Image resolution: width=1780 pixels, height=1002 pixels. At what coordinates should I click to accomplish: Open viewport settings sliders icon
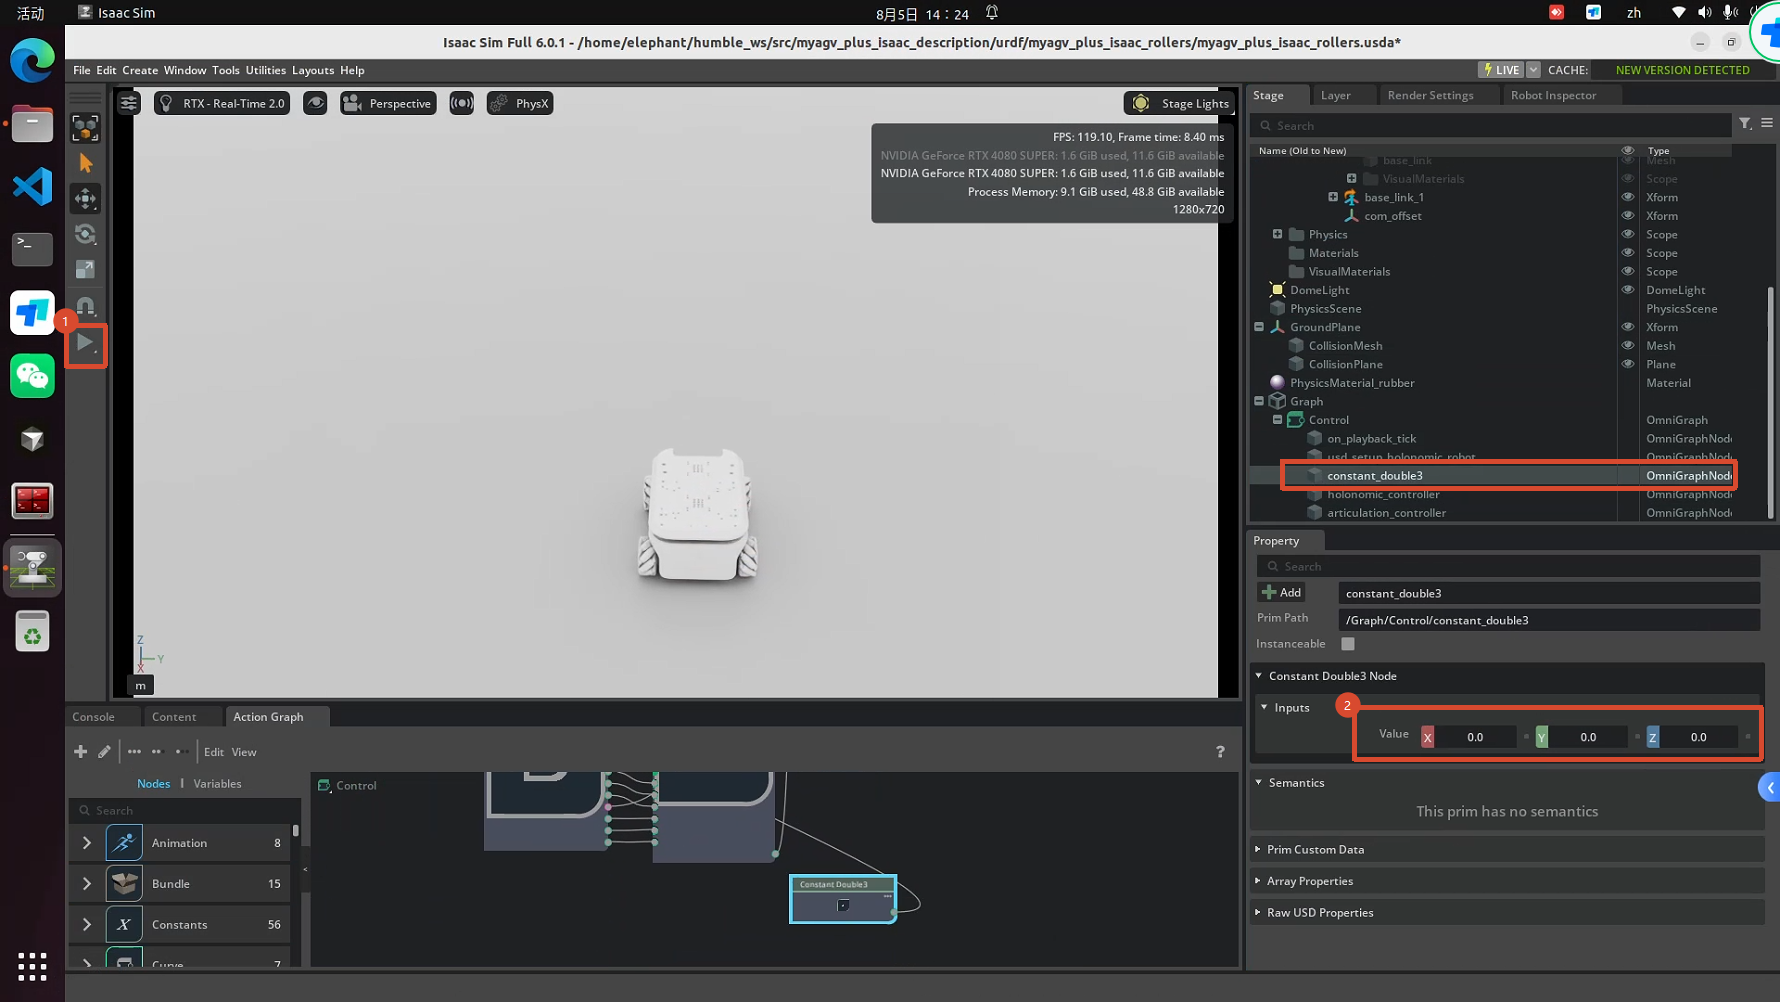tap(129, 103)
